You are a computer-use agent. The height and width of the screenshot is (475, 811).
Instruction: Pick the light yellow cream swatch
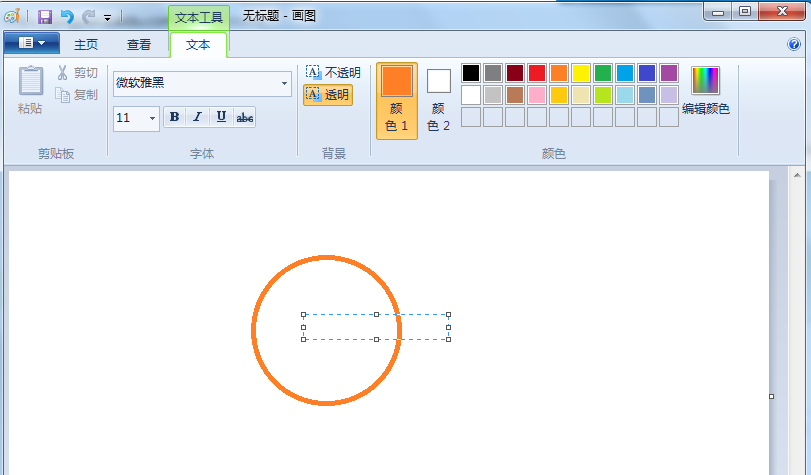[x=581, y=95]
